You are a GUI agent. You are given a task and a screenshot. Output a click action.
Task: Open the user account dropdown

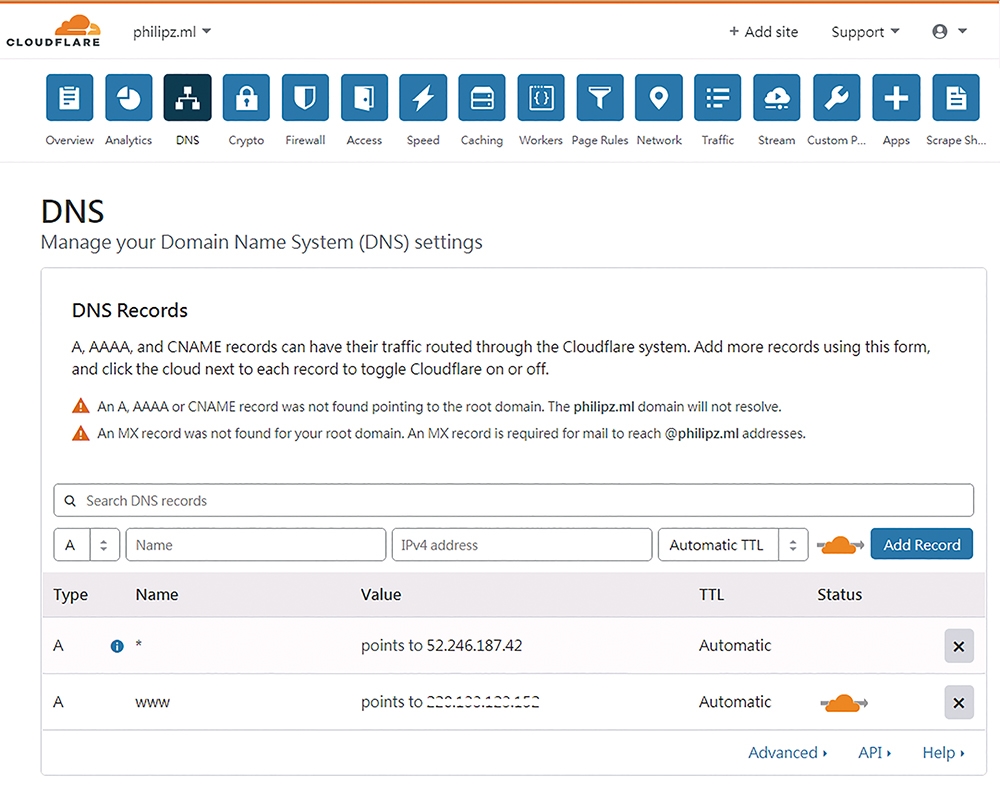pos(950,31)
